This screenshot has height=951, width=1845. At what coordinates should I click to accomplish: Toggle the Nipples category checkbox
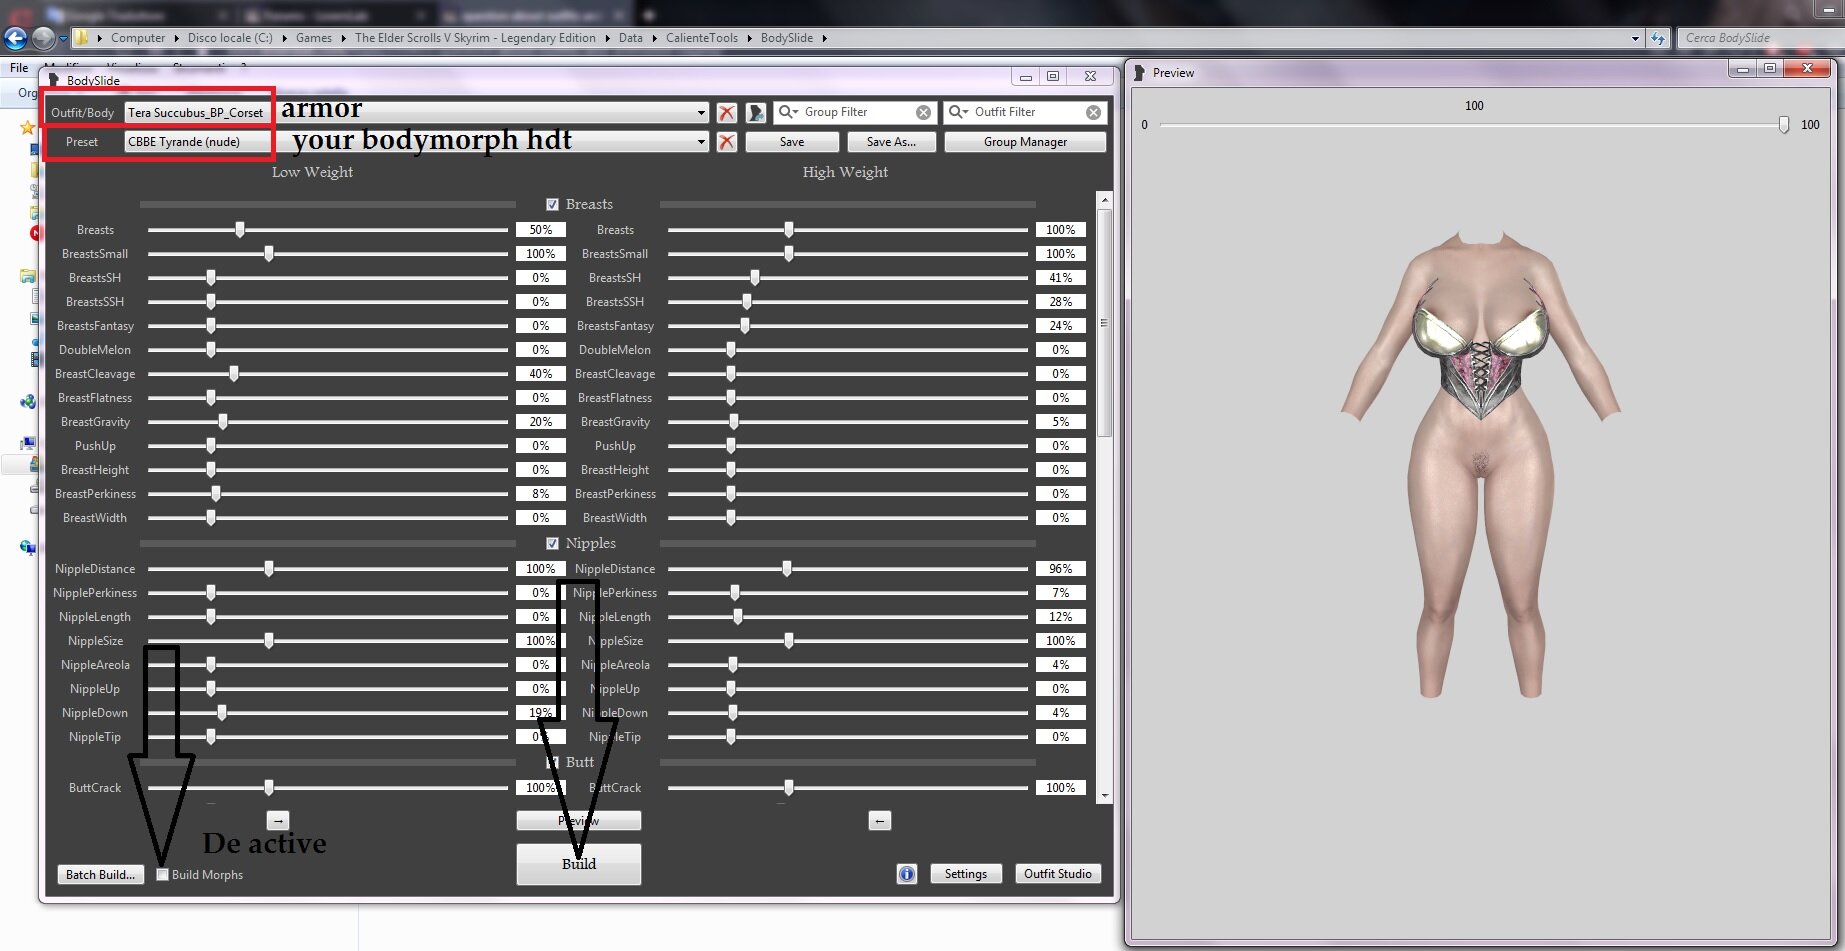coord(552,544)
